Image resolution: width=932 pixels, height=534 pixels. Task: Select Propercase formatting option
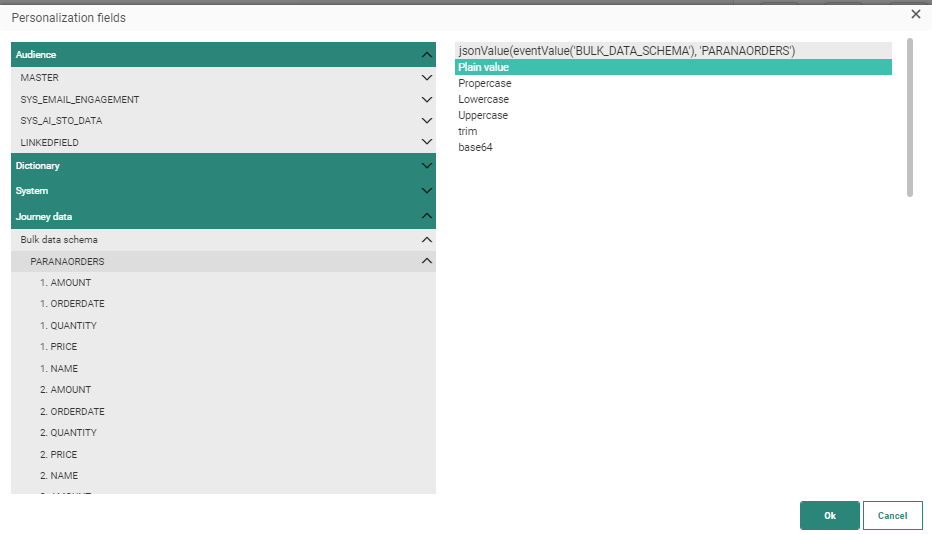pyautogui.click(x=485, y=84)
